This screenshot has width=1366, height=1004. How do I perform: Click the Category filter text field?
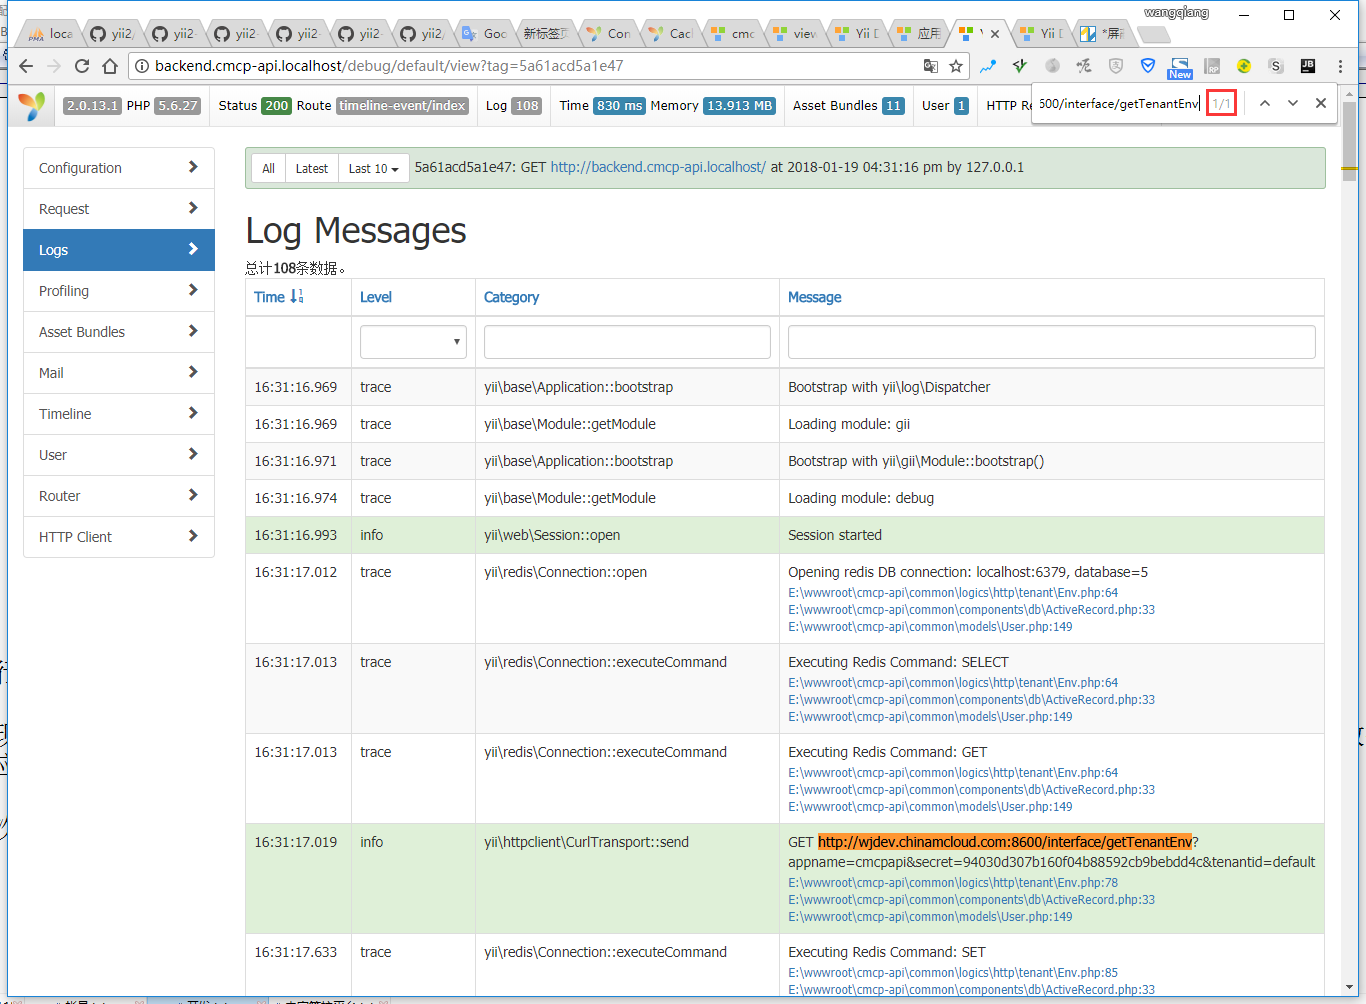coord(627,342)
